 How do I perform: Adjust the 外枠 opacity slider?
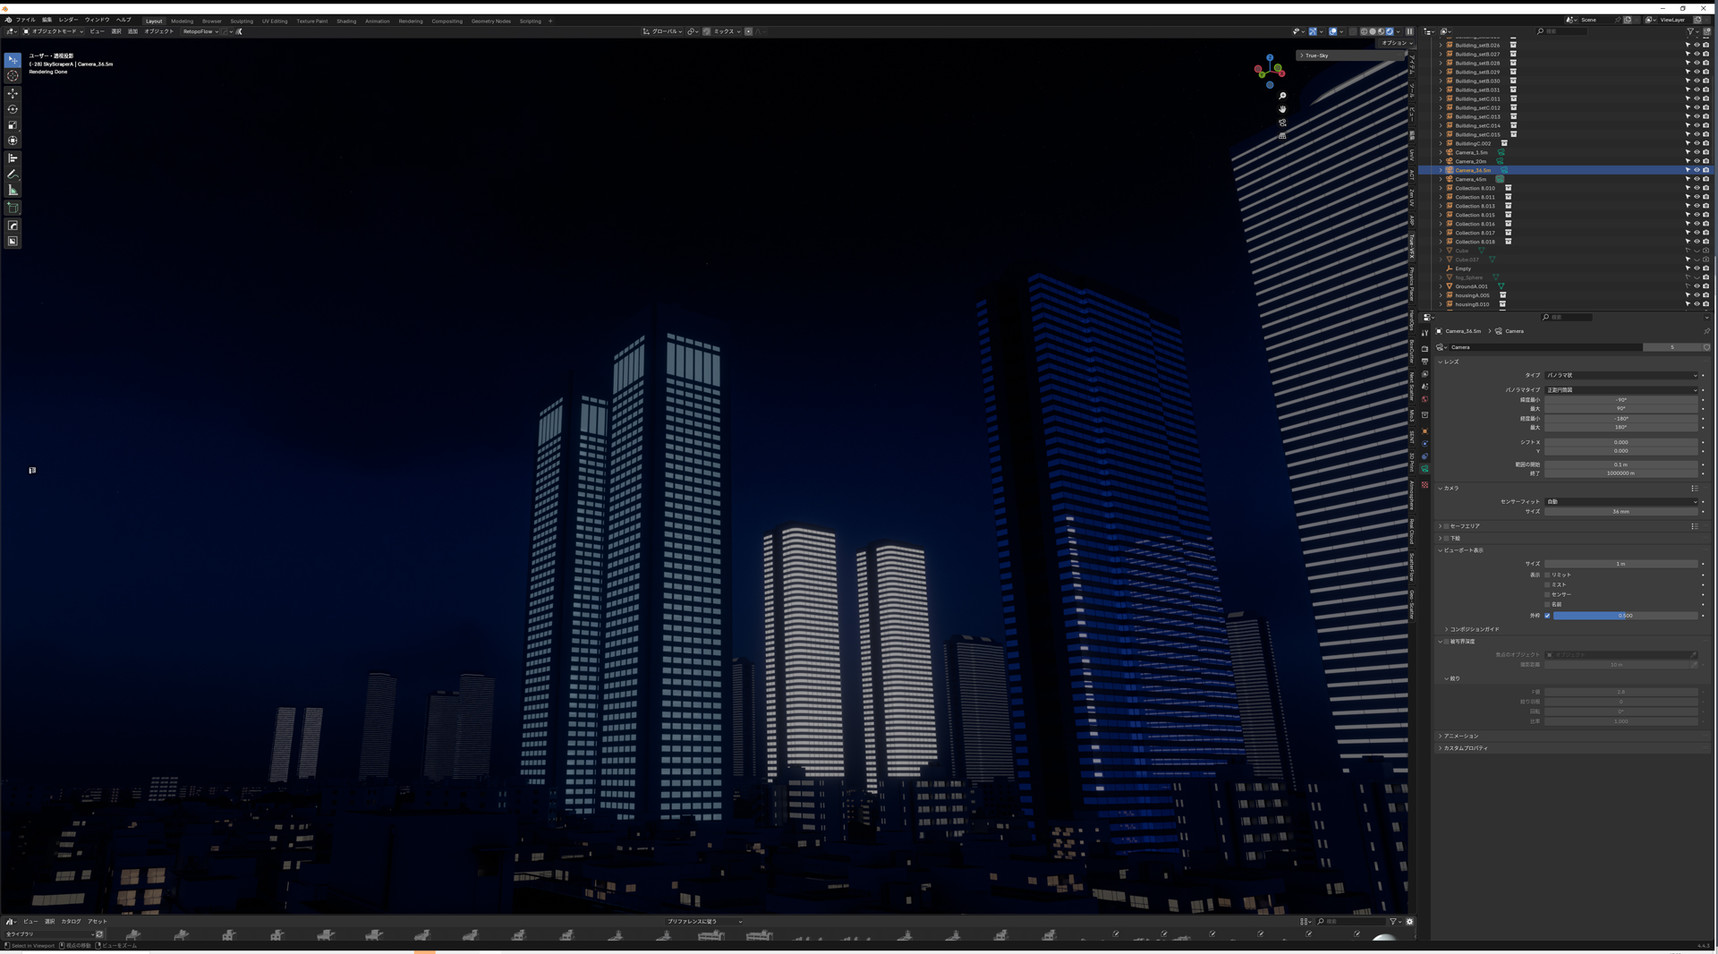(1625, 616)
